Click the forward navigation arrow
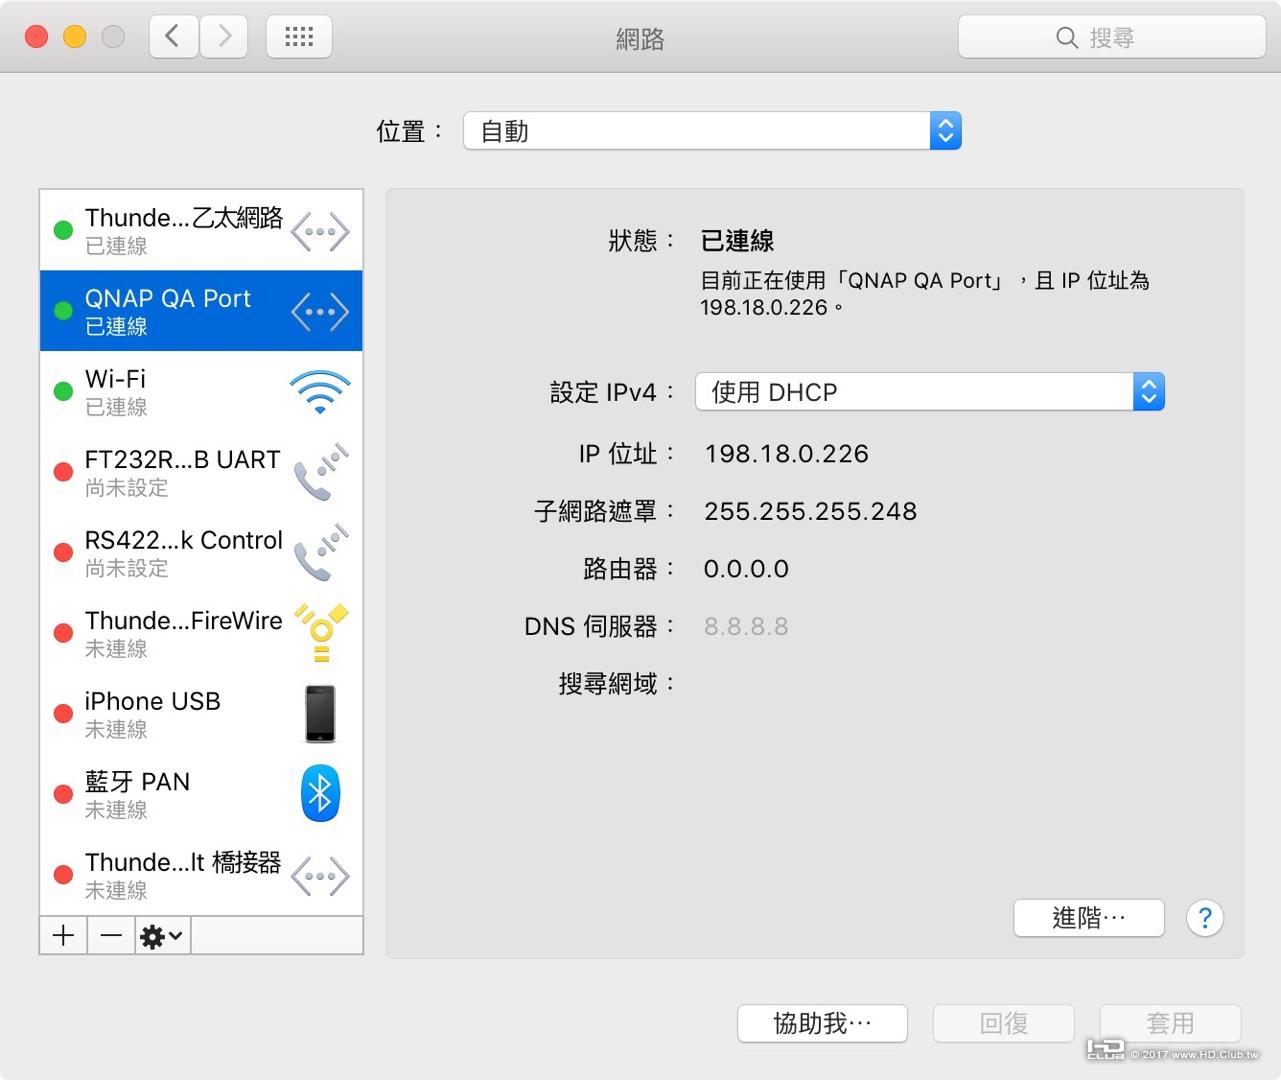This screenshot has height=1080, width=1281. 224,37
